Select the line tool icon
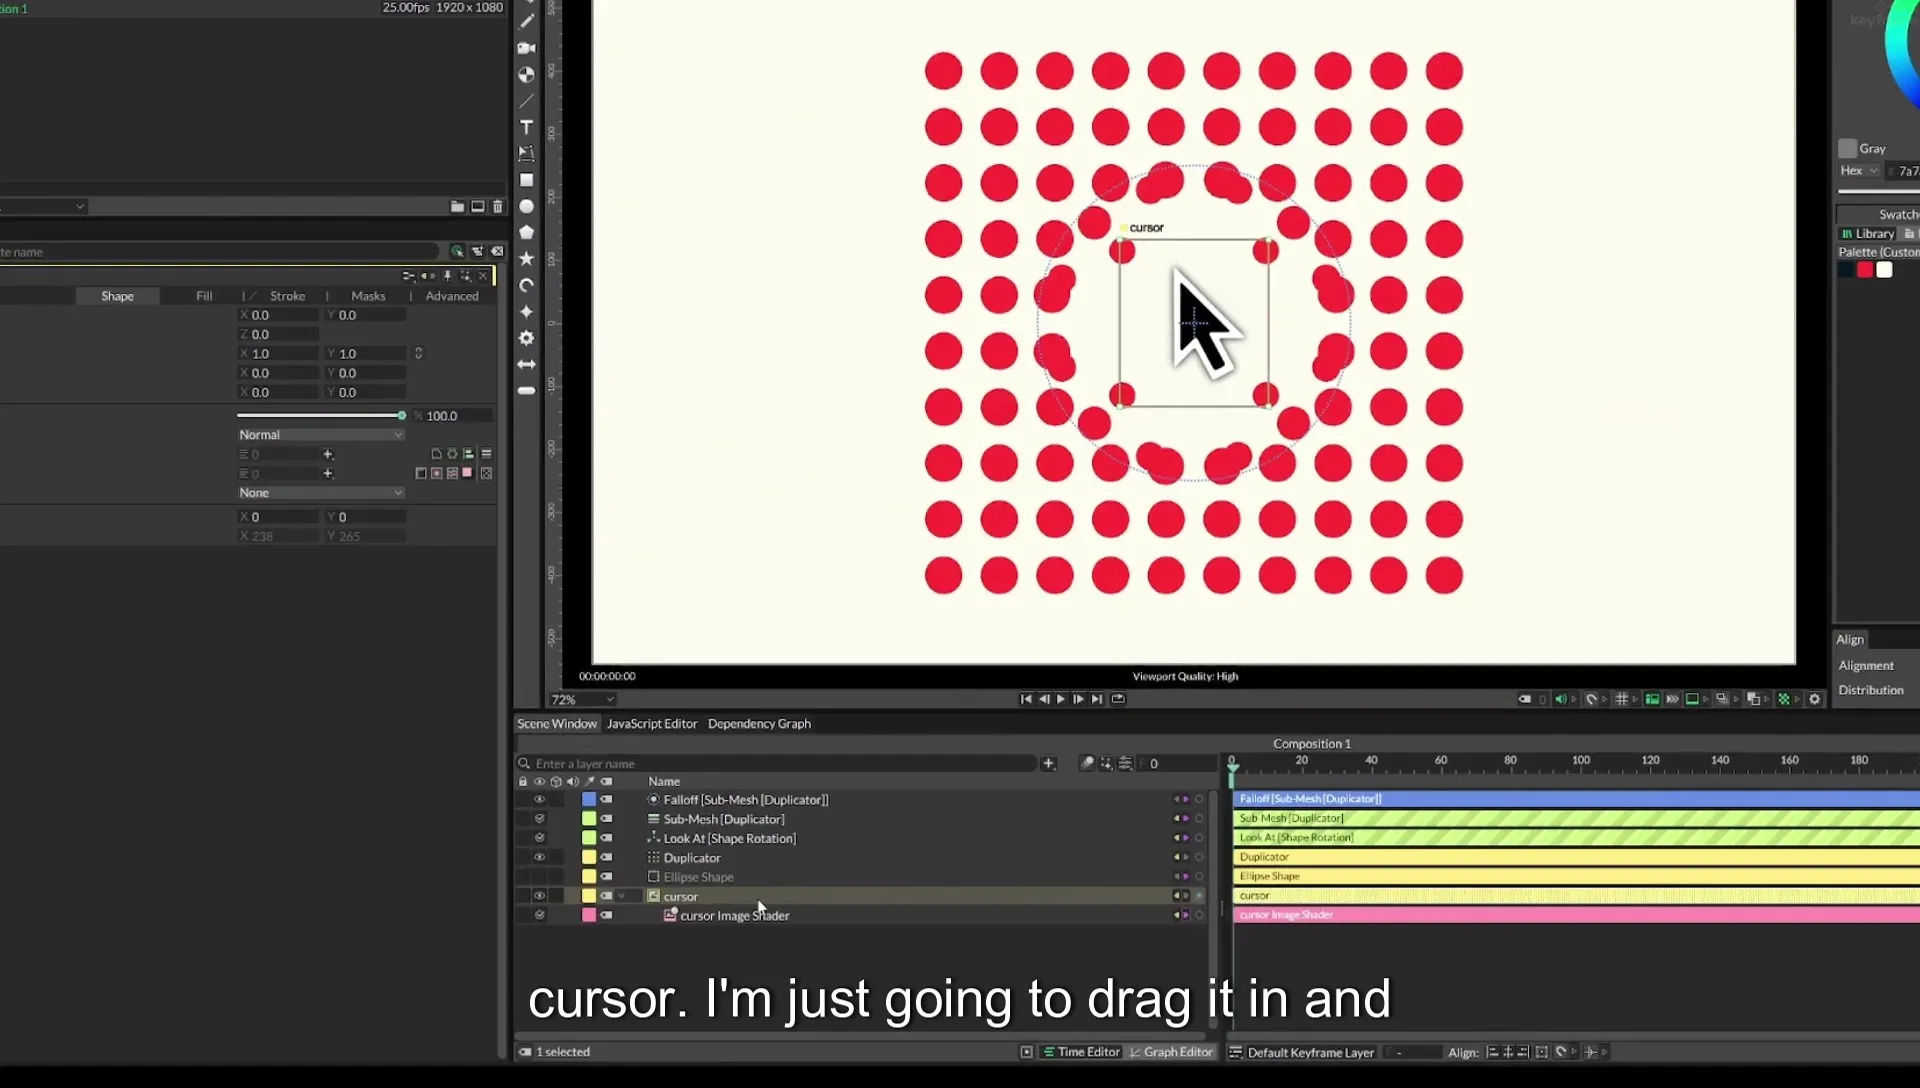The image size is (1920, 1088). click(x=526, y=101)
